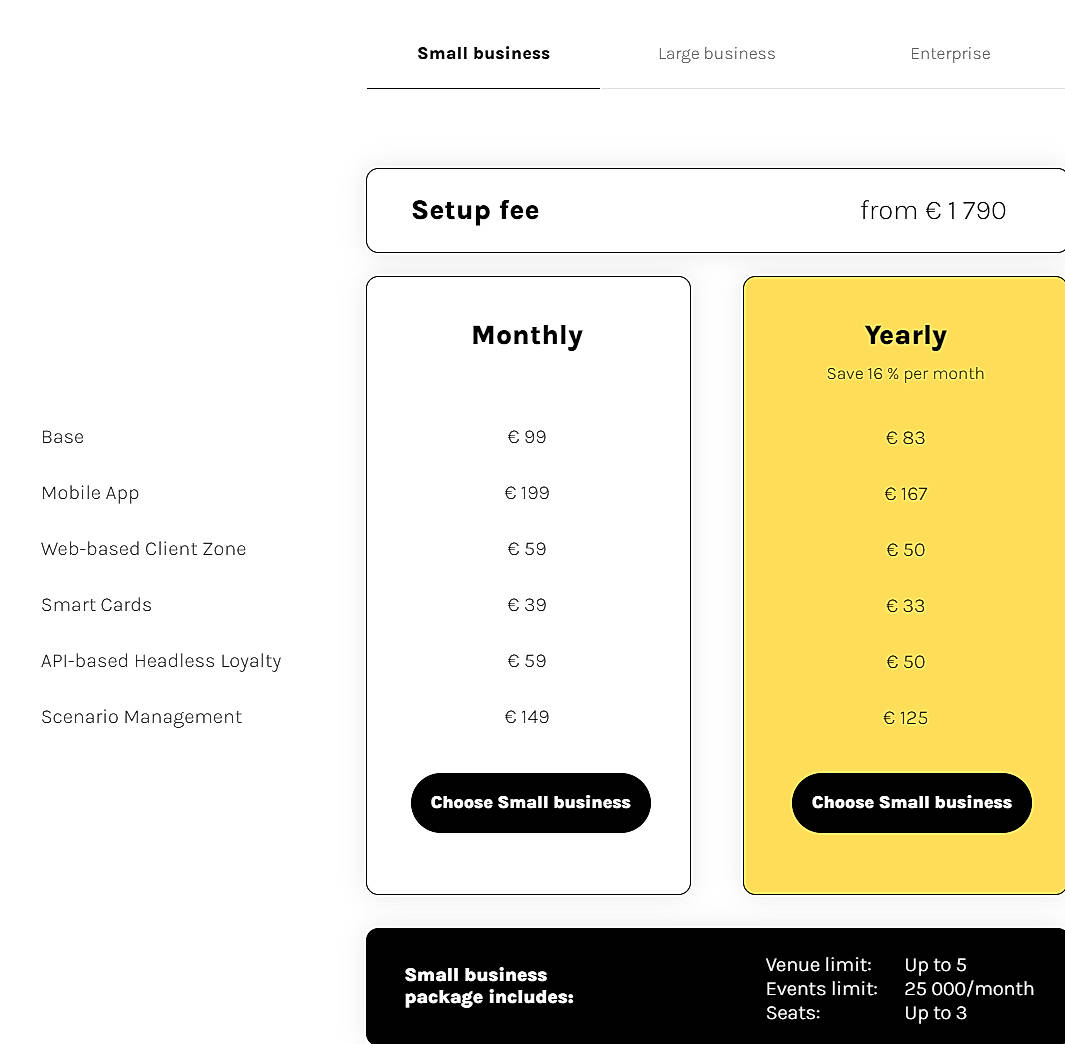The width and height of the screenshot is (1065, 1044).
Task: Switch to the Large business tab
Action: click(x=716, y=53)
